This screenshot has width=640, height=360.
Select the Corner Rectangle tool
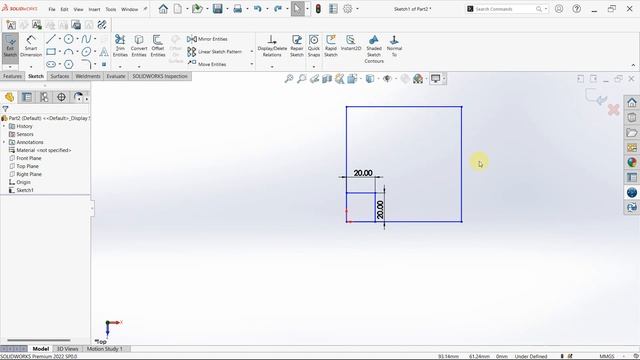coord(51,52)
